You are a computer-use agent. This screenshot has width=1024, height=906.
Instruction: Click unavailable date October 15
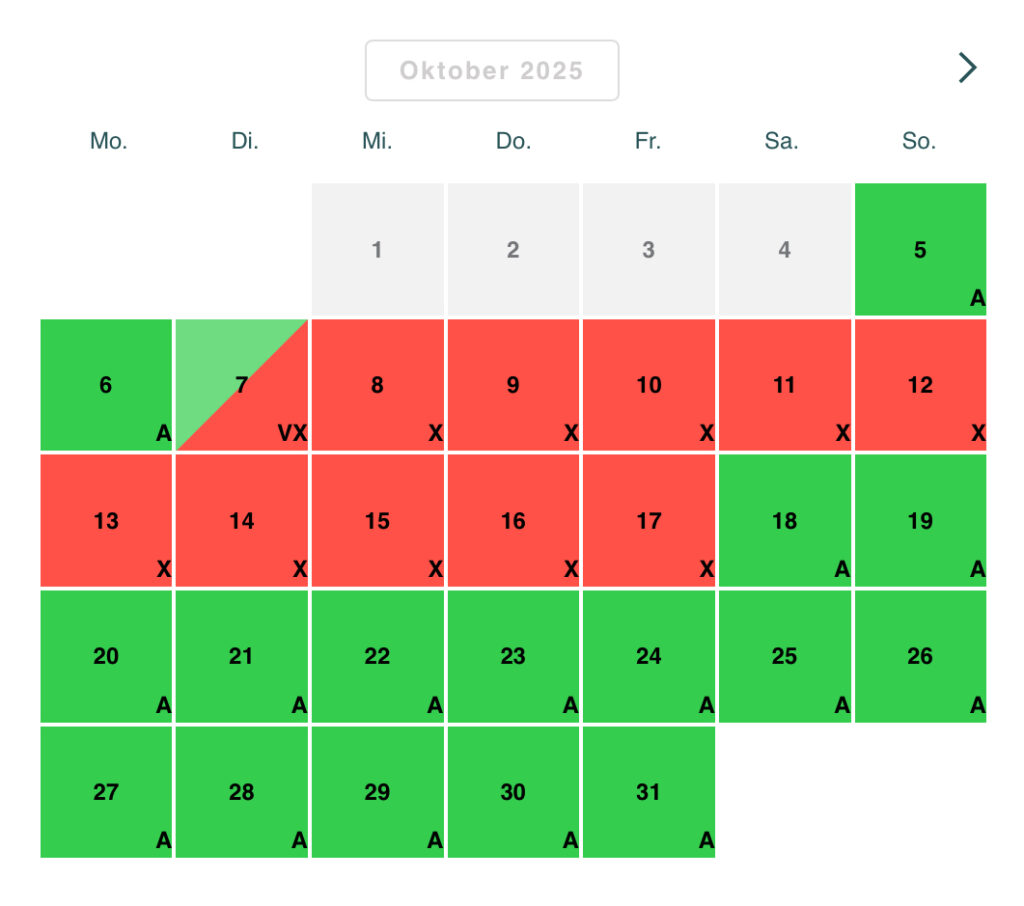click(377, 520)
